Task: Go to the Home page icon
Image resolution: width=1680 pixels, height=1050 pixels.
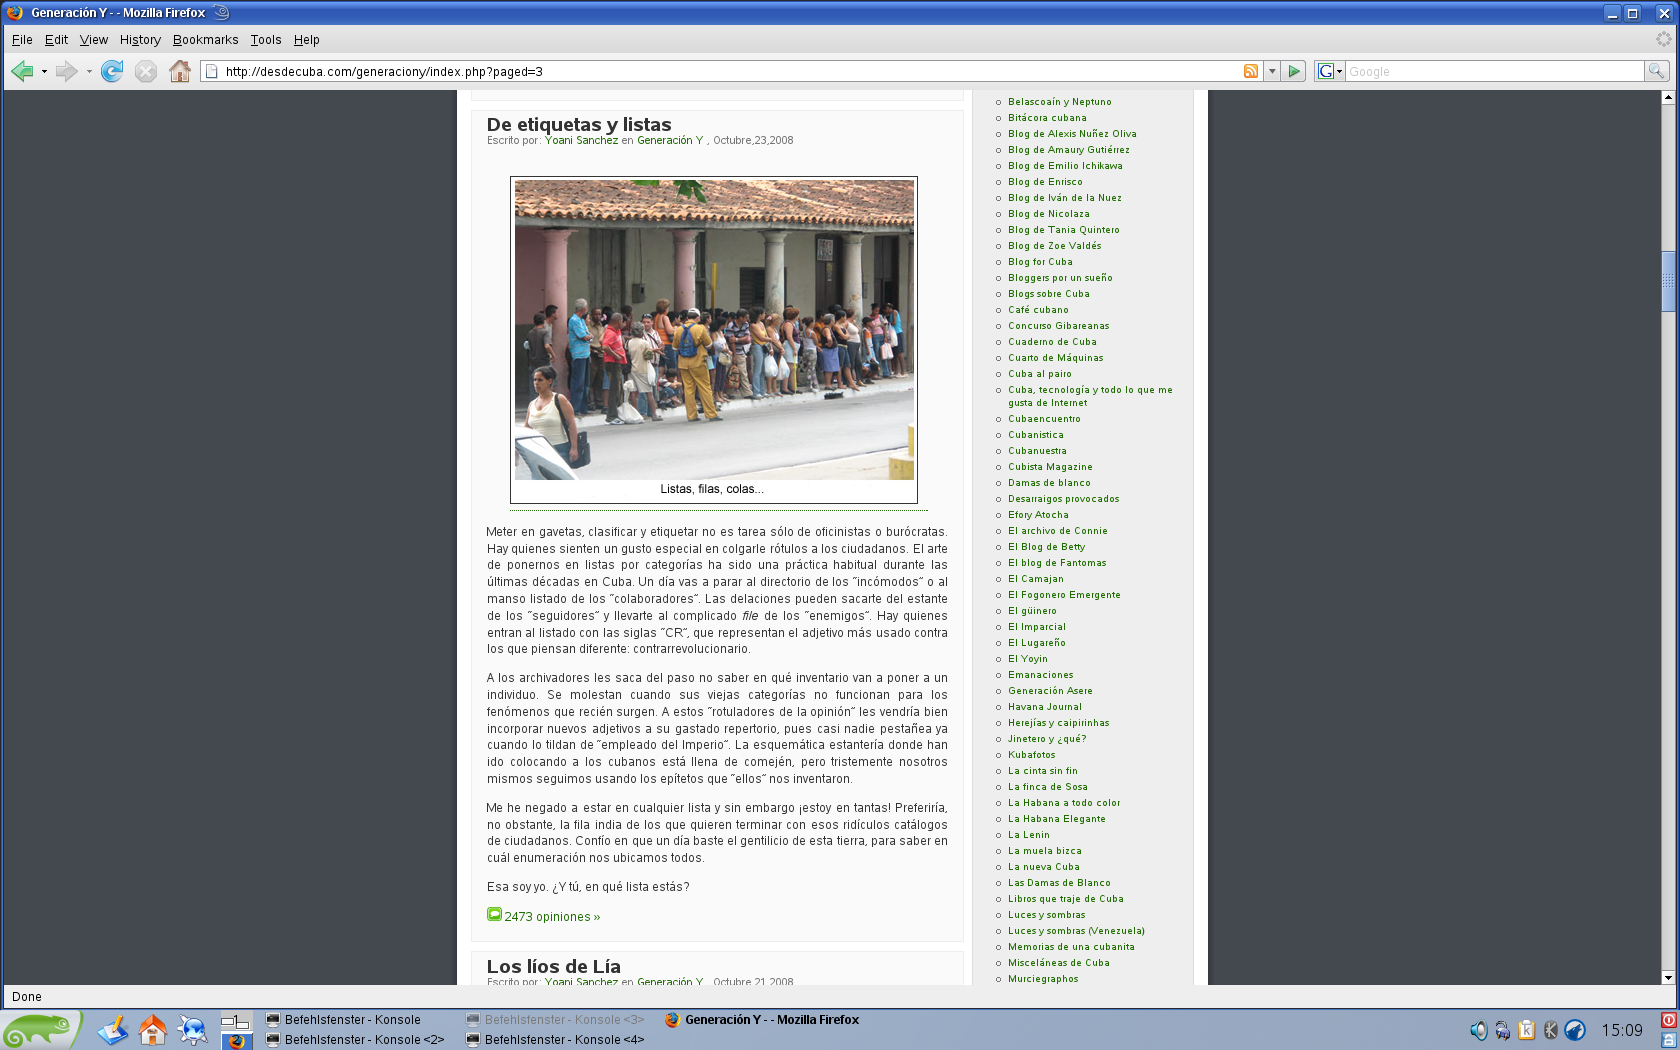Action: [x=180, y=71]
